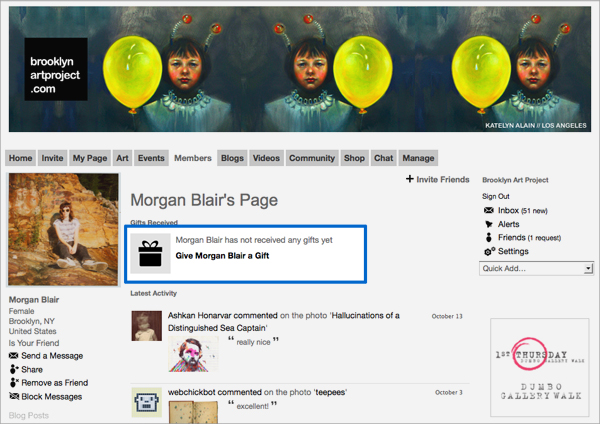Click the Sign Out link
The height and width of the screenshot is (424, 600).
(496, 196)
